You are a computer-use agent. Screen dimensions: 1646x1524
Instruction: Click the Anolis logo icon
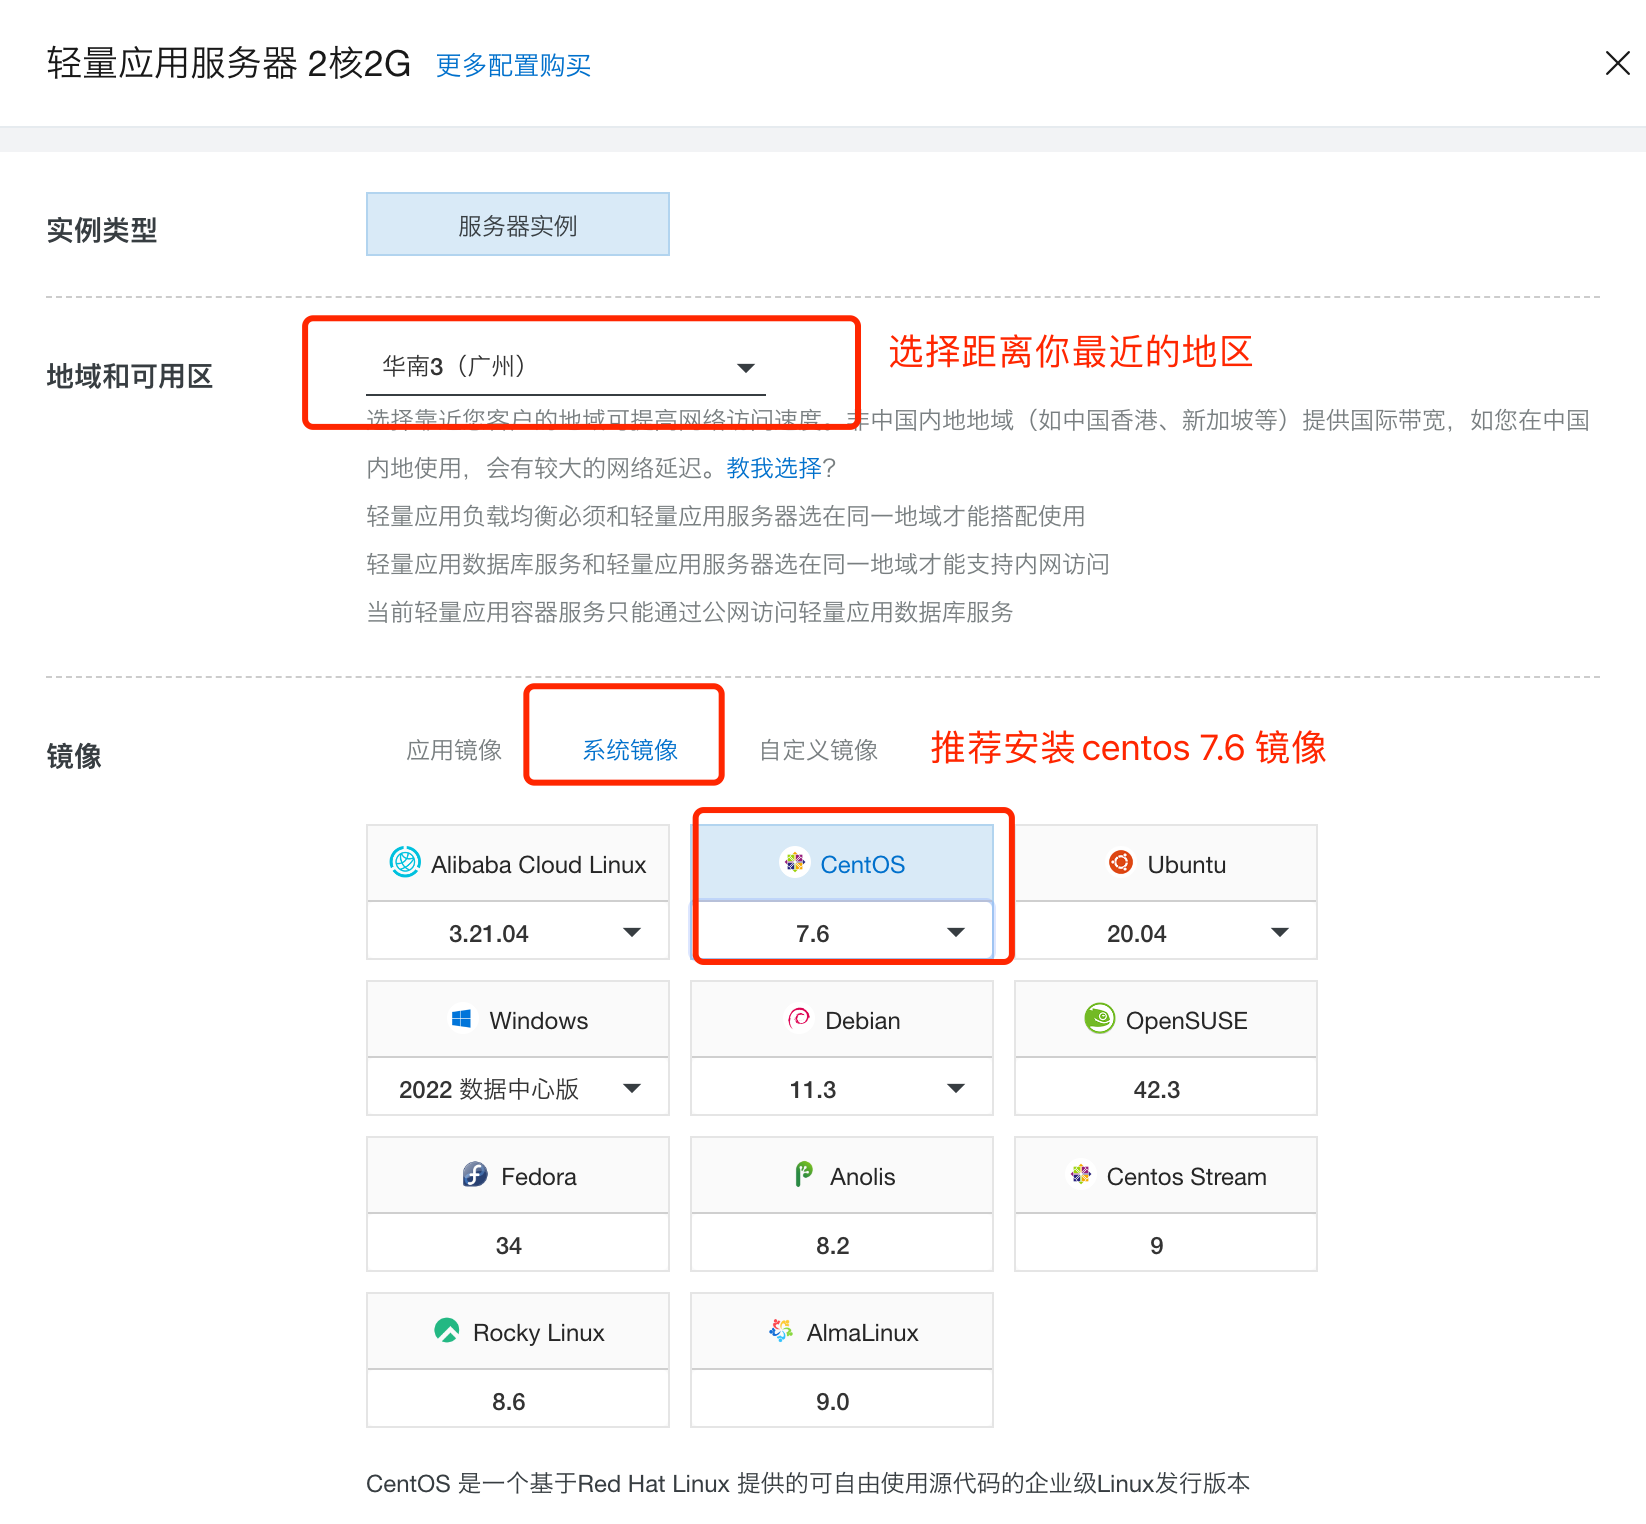804,1175
